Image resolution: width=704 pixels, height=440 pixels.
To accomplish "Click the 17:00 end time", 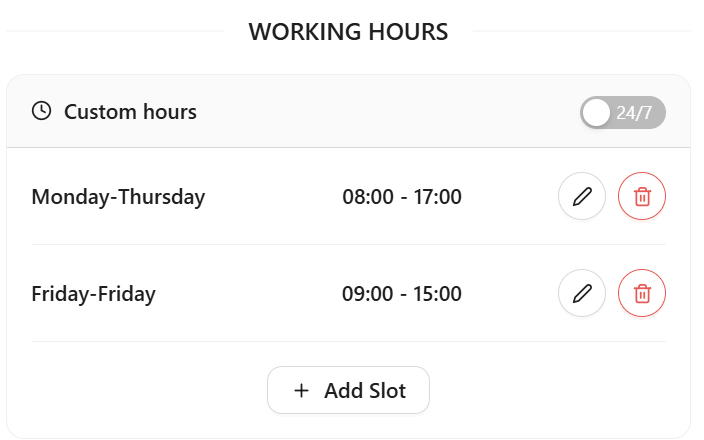I will [436, 197].
